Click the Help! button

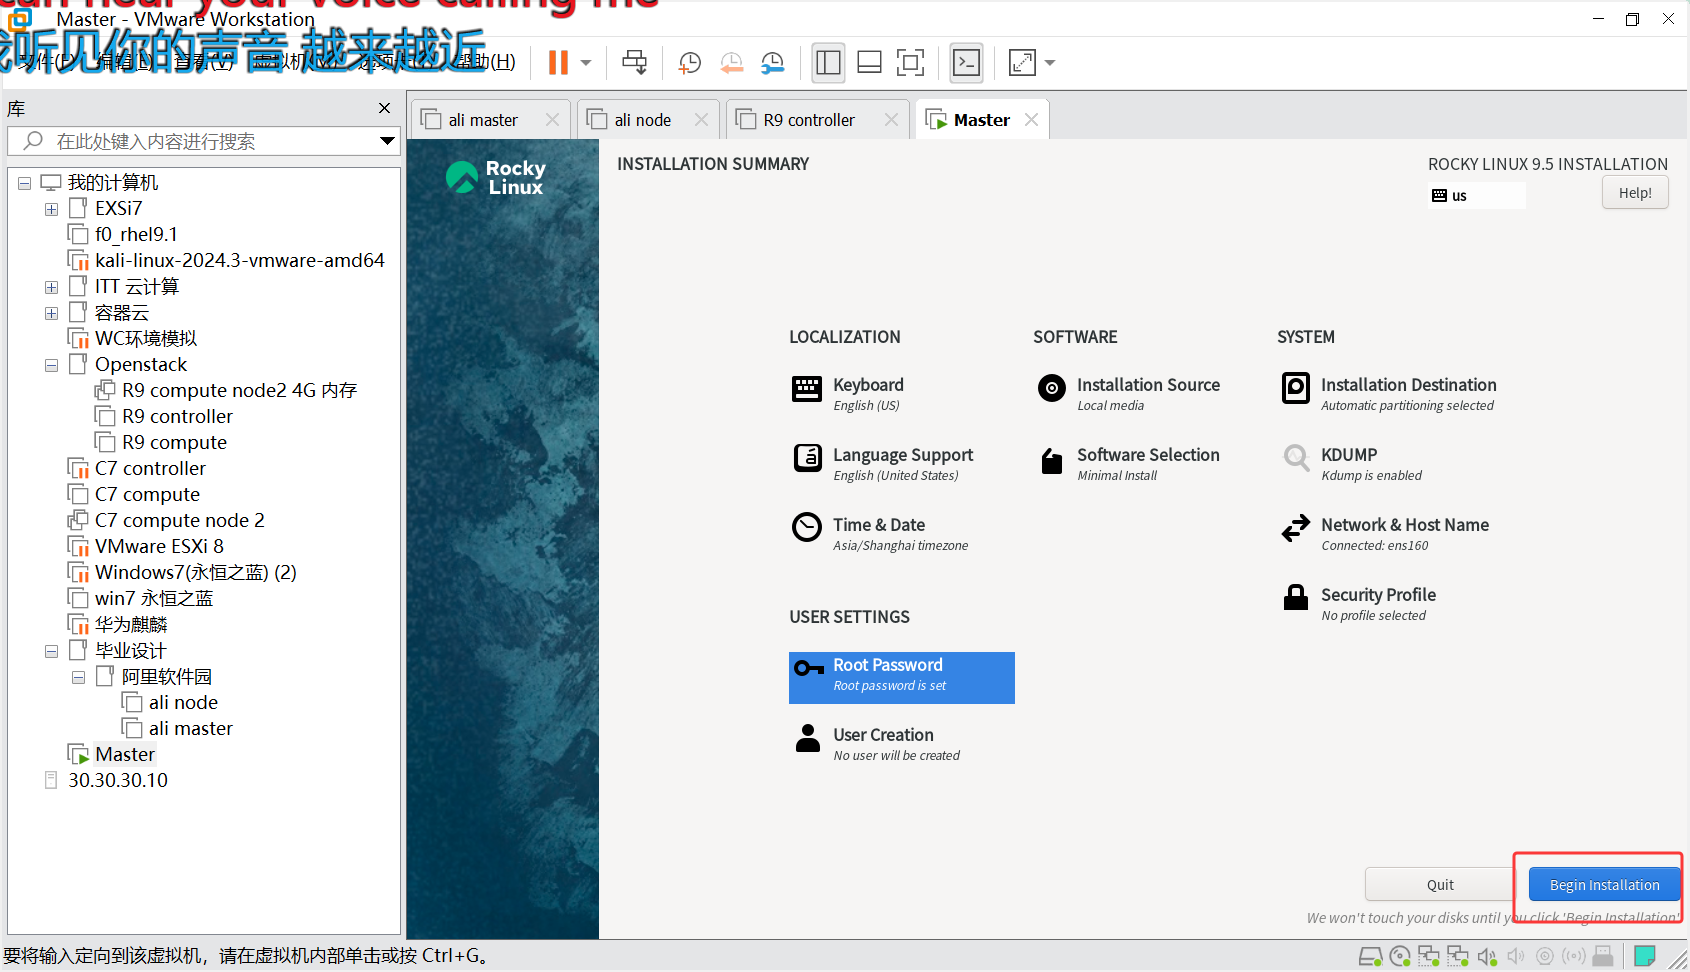pos(1635,193)
